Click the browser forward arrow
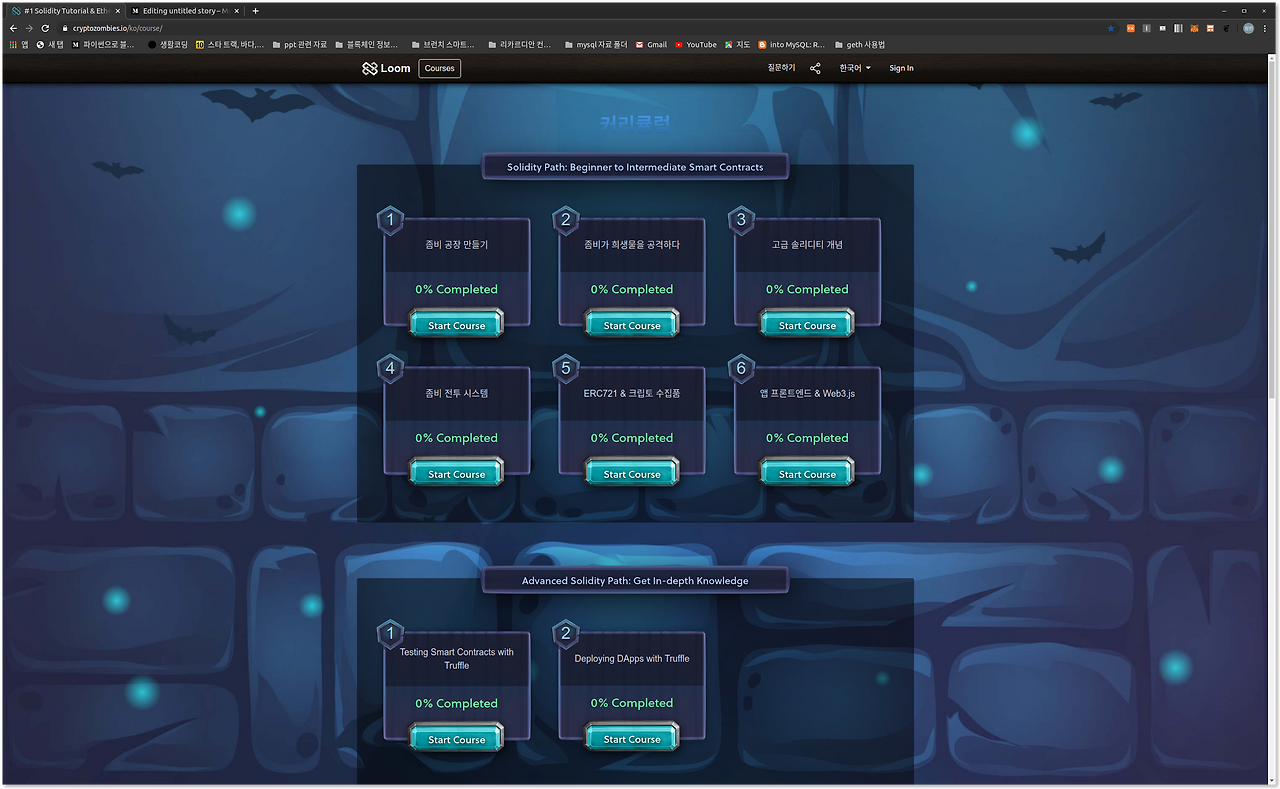 [x=28, y=28]
